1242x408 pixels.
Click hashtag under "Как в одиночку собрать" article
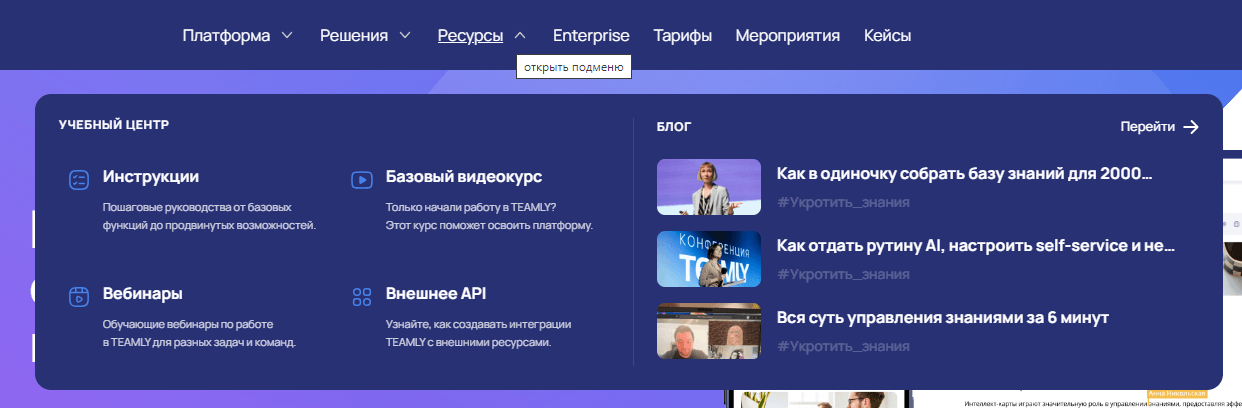(x=843, y=202)
